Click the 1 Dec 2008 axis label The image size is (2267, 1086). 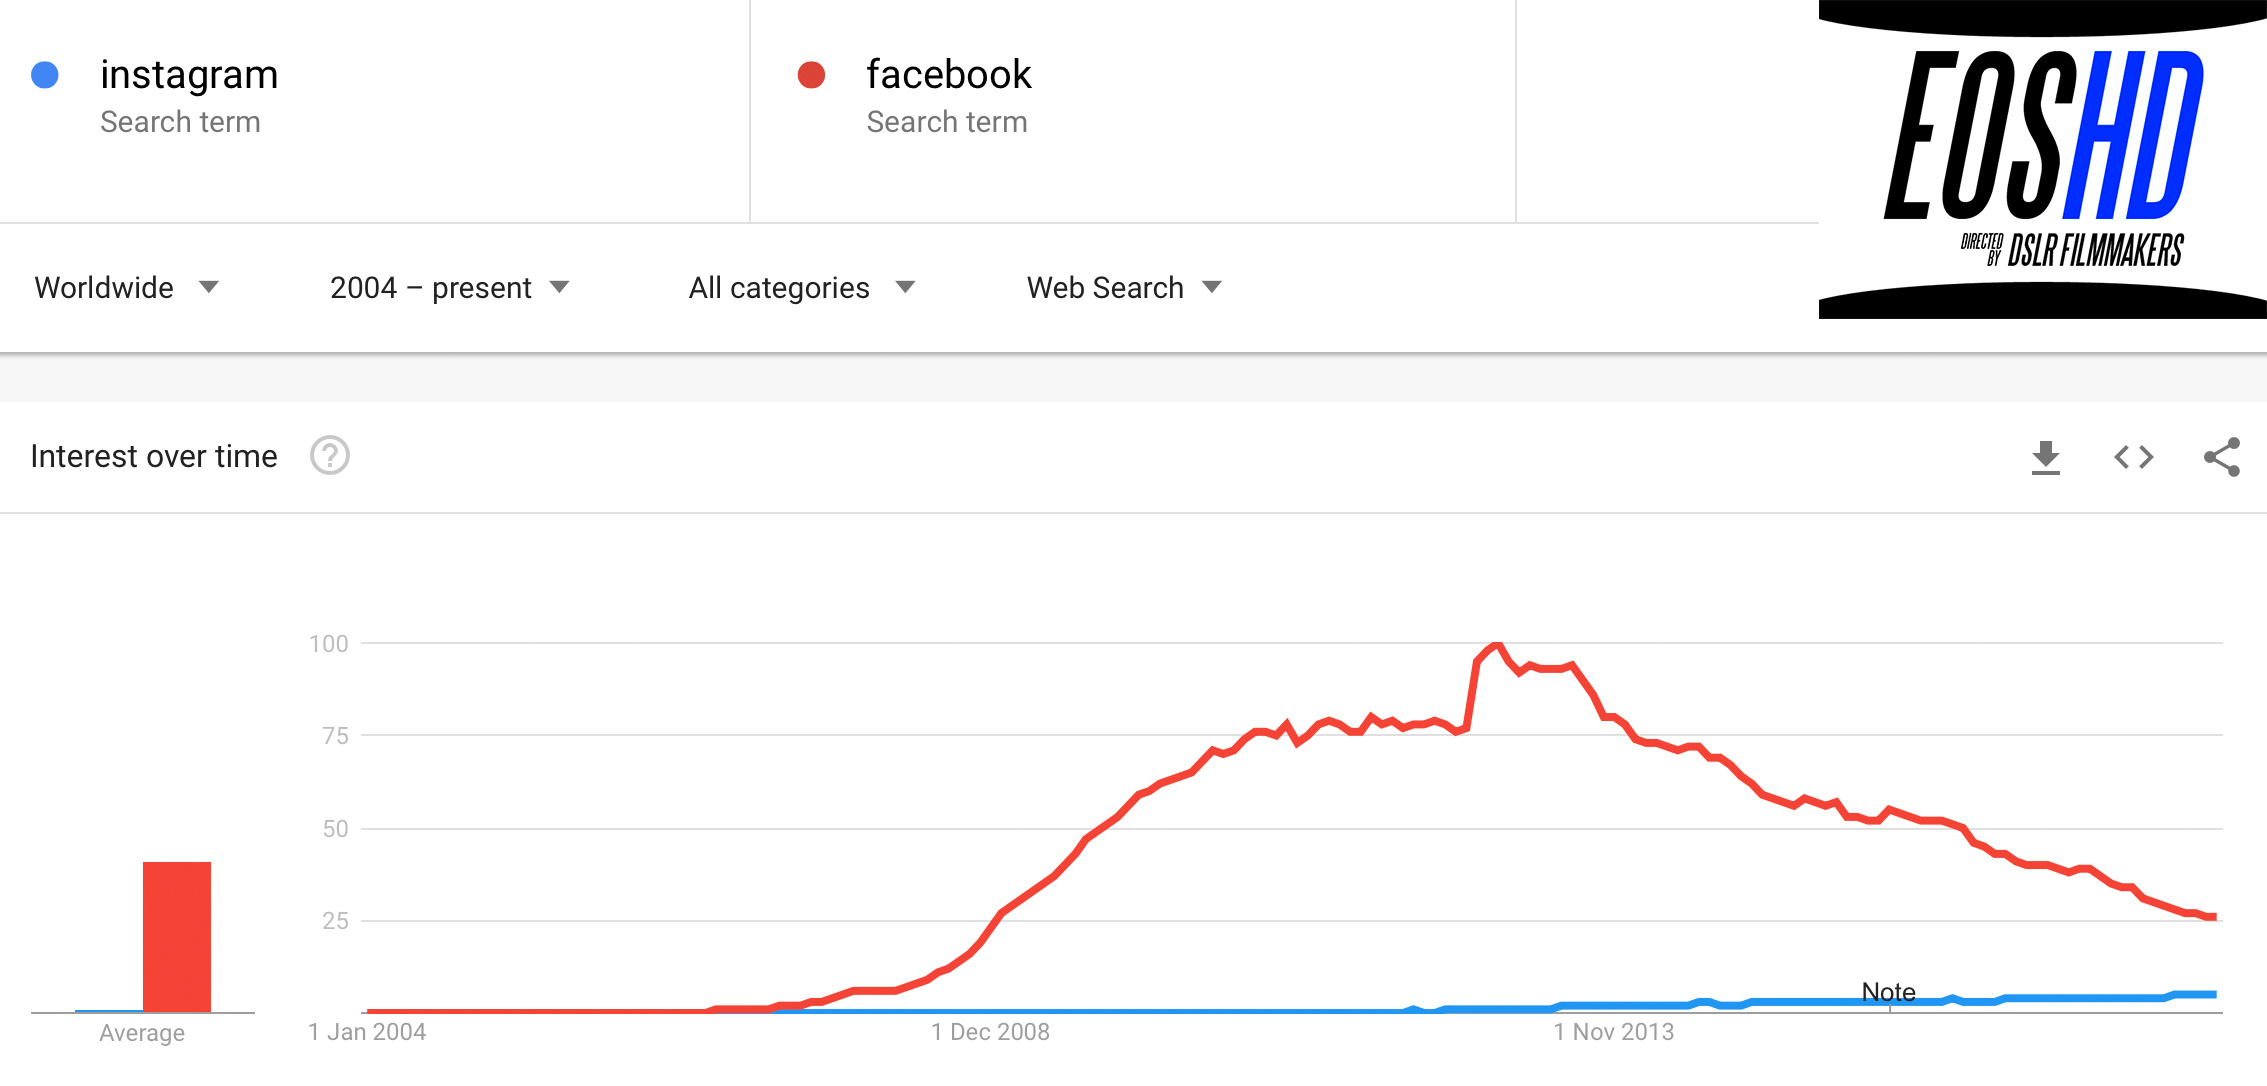(x=990, y=1032)
